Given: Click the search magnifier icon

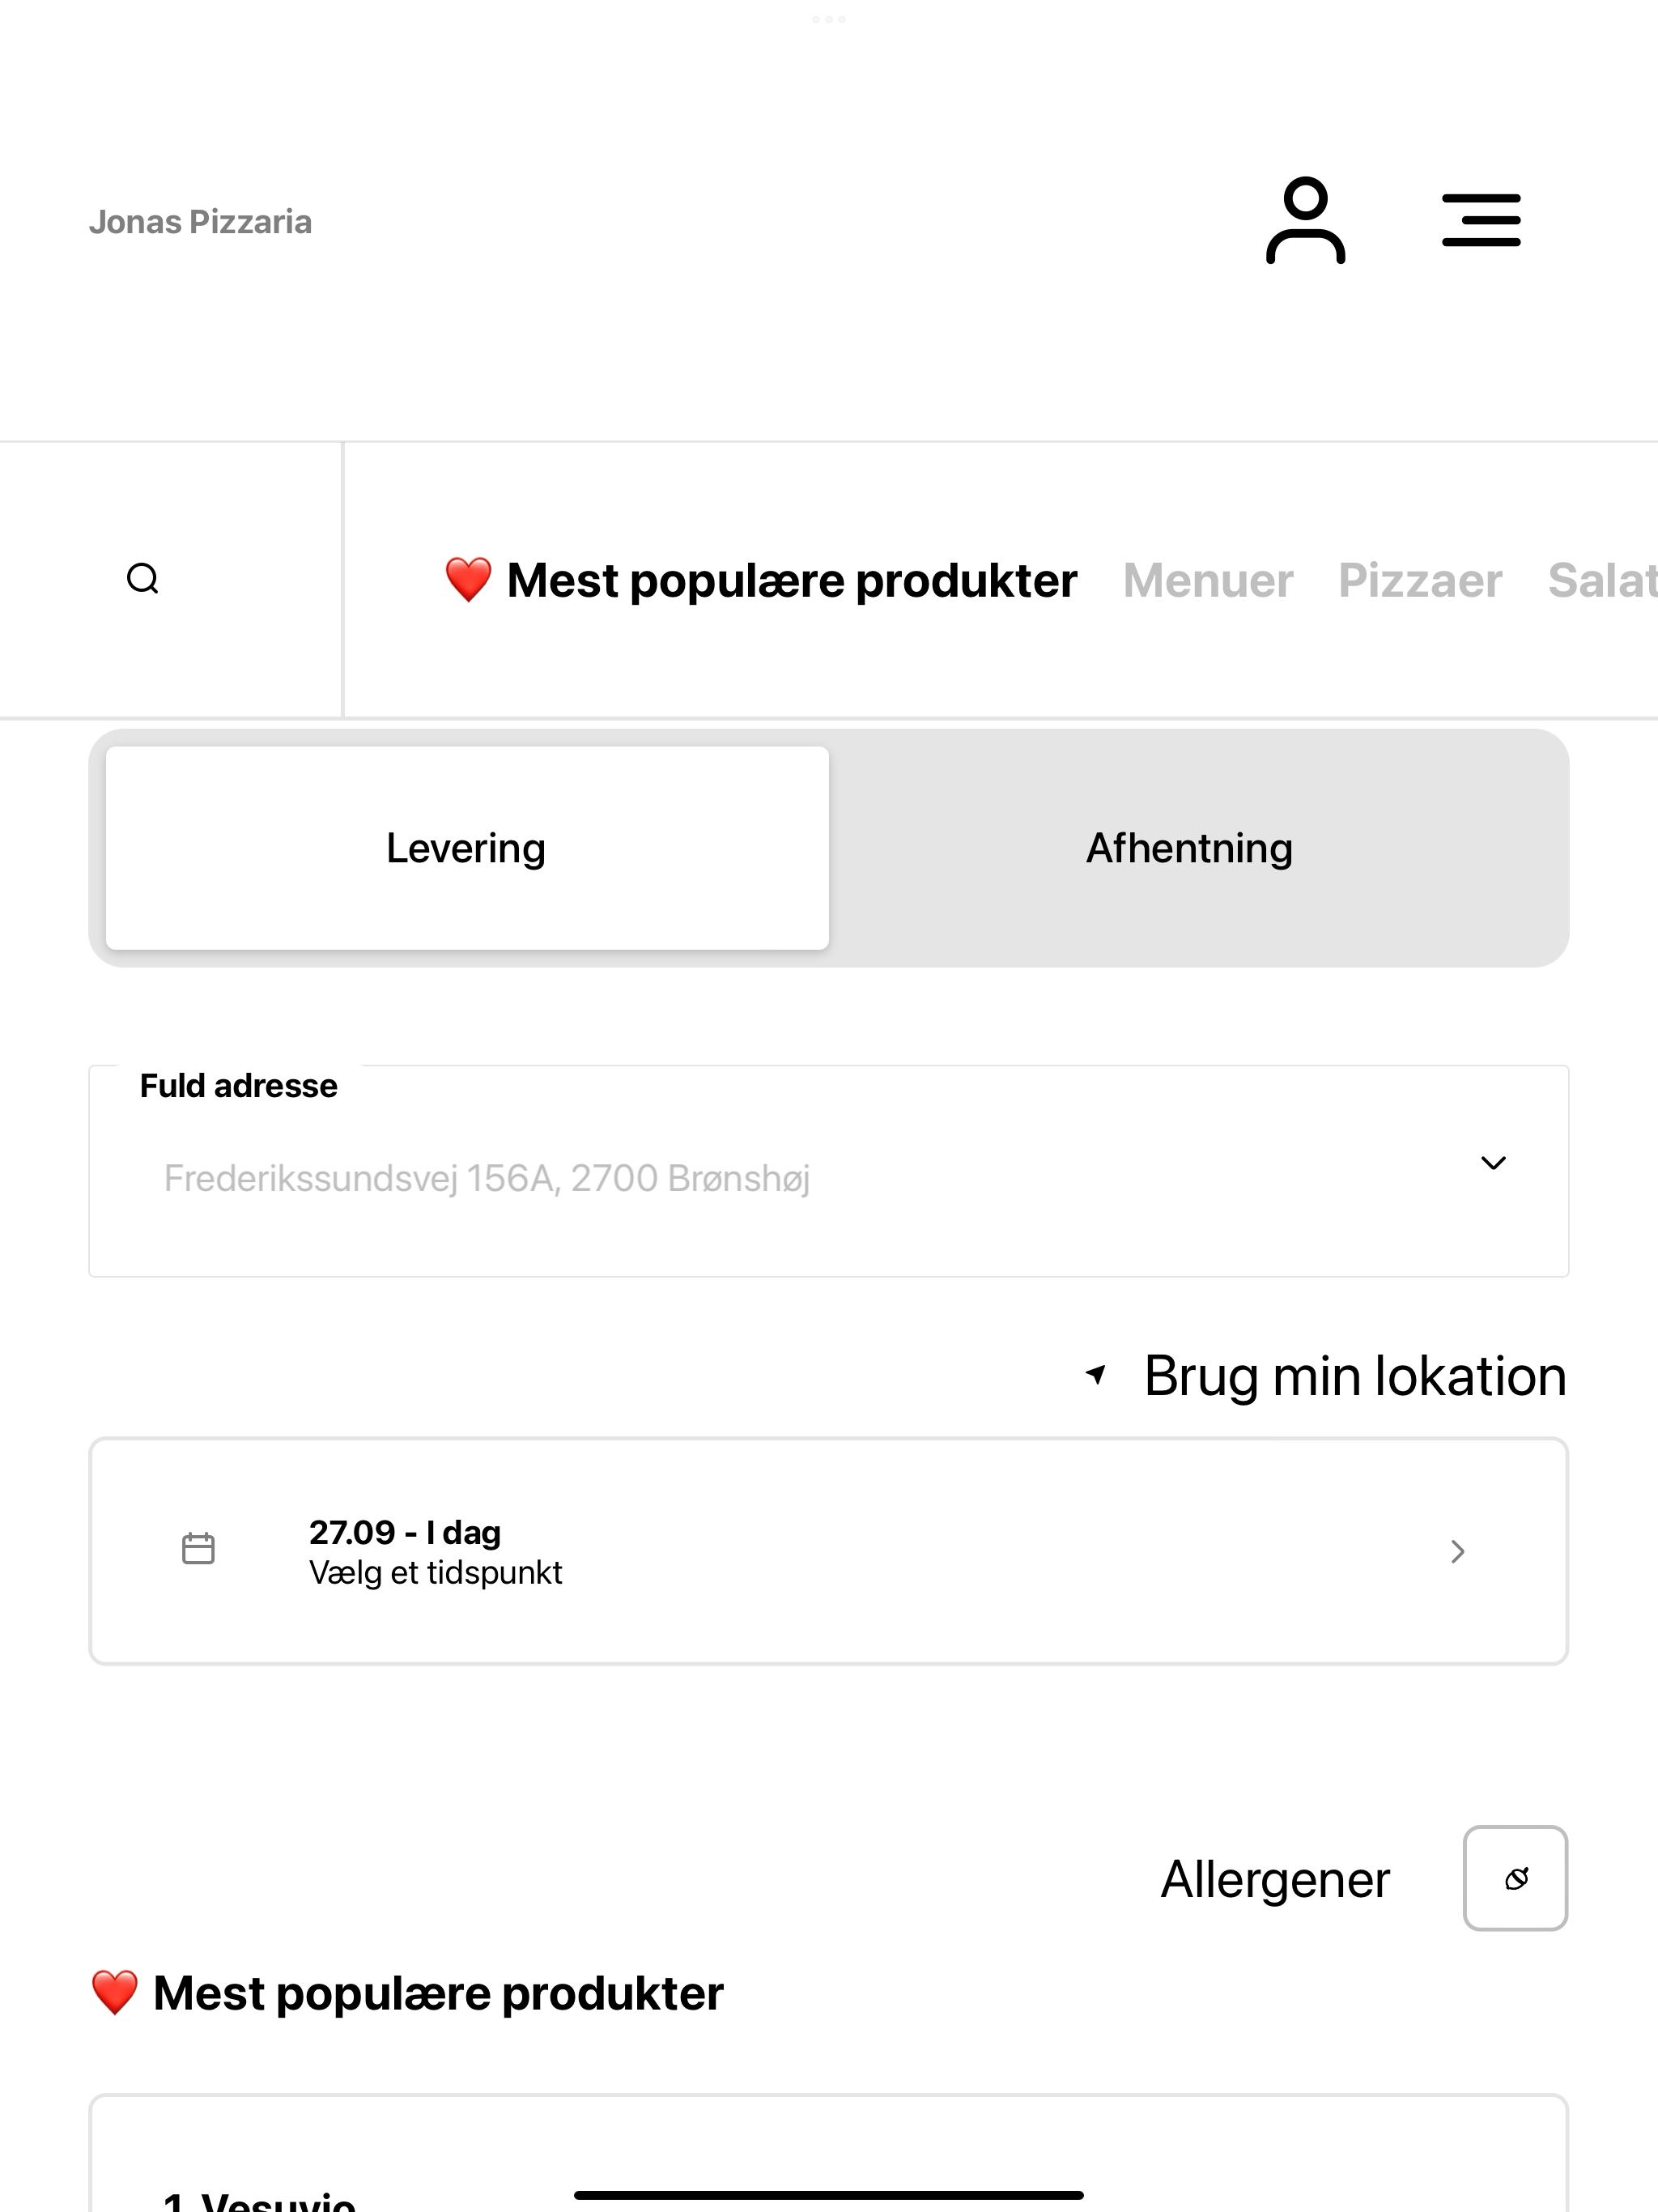Looking at the screenshot, I should [143, 579].
